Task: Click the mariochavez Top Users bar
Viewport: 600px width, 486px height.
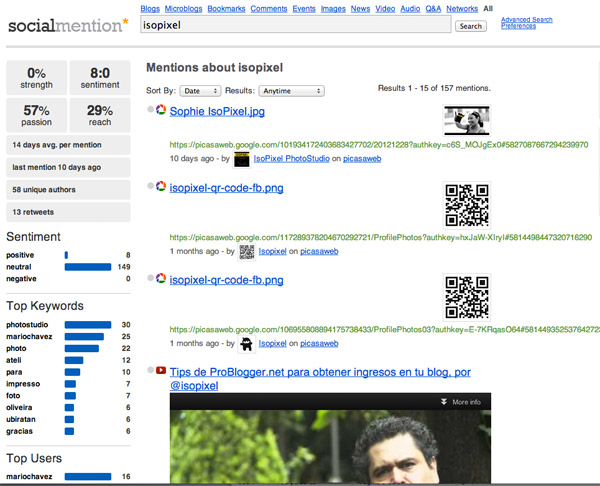Action: [x=88, y=476]
